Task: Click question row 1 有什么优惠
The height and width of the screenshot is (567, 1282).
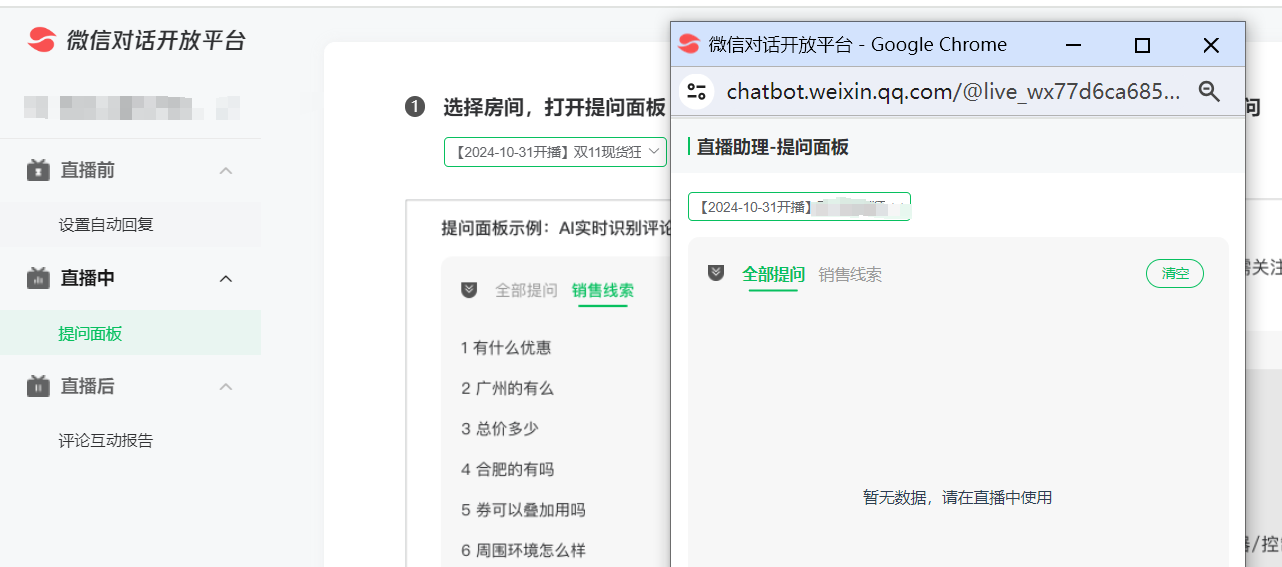Action: (x=506, y=347)
